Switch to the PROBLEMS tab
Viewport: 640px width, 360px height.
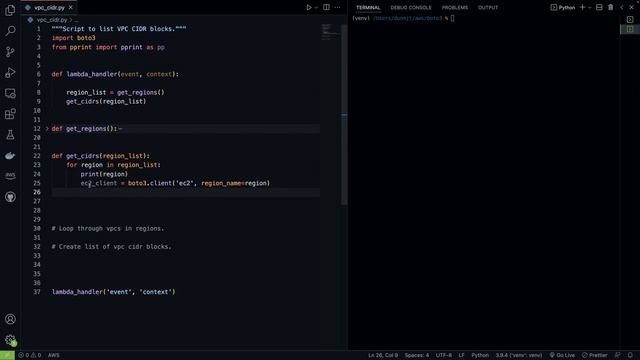pyautogui.click(x=455, y=7)
